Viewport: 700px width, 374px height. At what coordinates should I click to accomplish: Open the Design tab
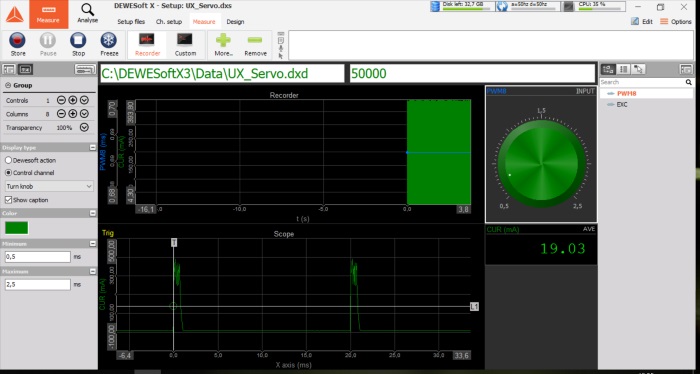point(235,21)
